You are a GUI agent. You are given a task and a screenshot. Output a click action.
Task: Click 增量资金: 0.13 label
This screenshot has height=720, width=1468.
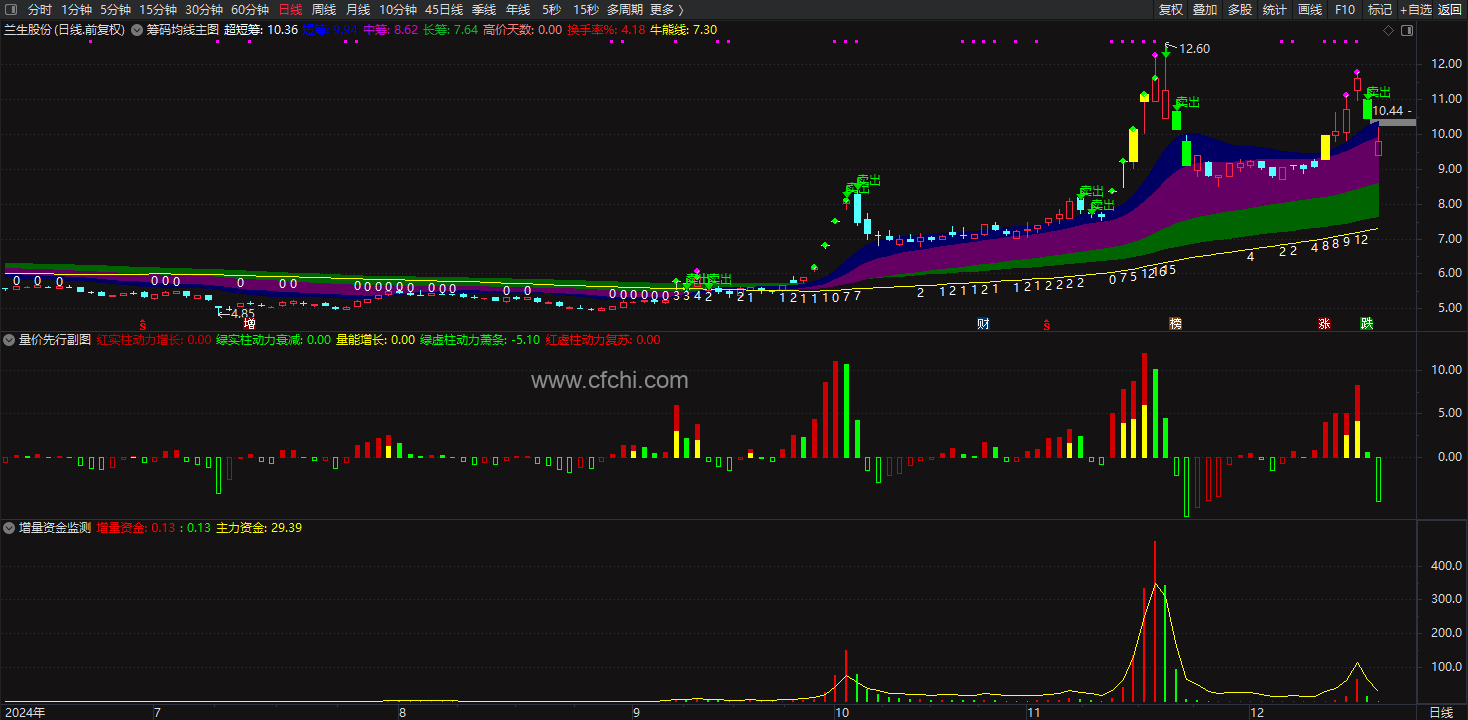pyautogui.click(x=136, y=527)
